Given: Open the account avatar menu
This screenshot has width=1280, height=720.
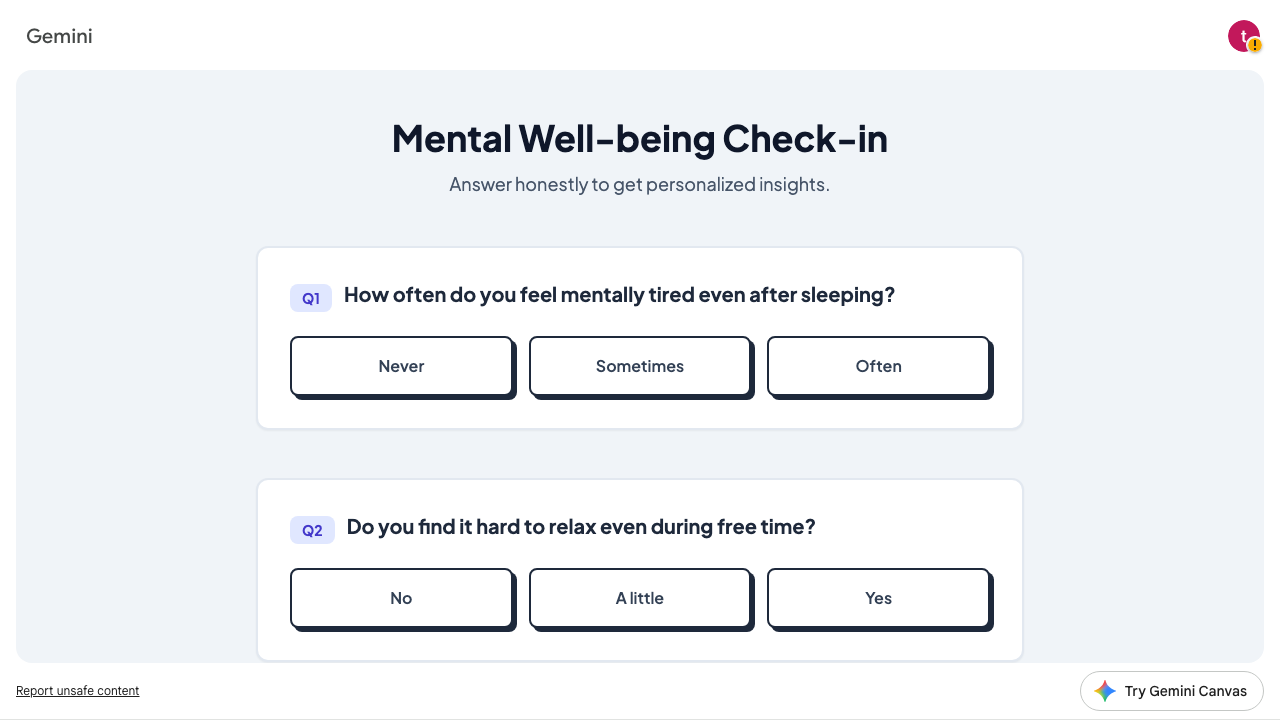Looking at the screenshot, I should [1241, 35].
